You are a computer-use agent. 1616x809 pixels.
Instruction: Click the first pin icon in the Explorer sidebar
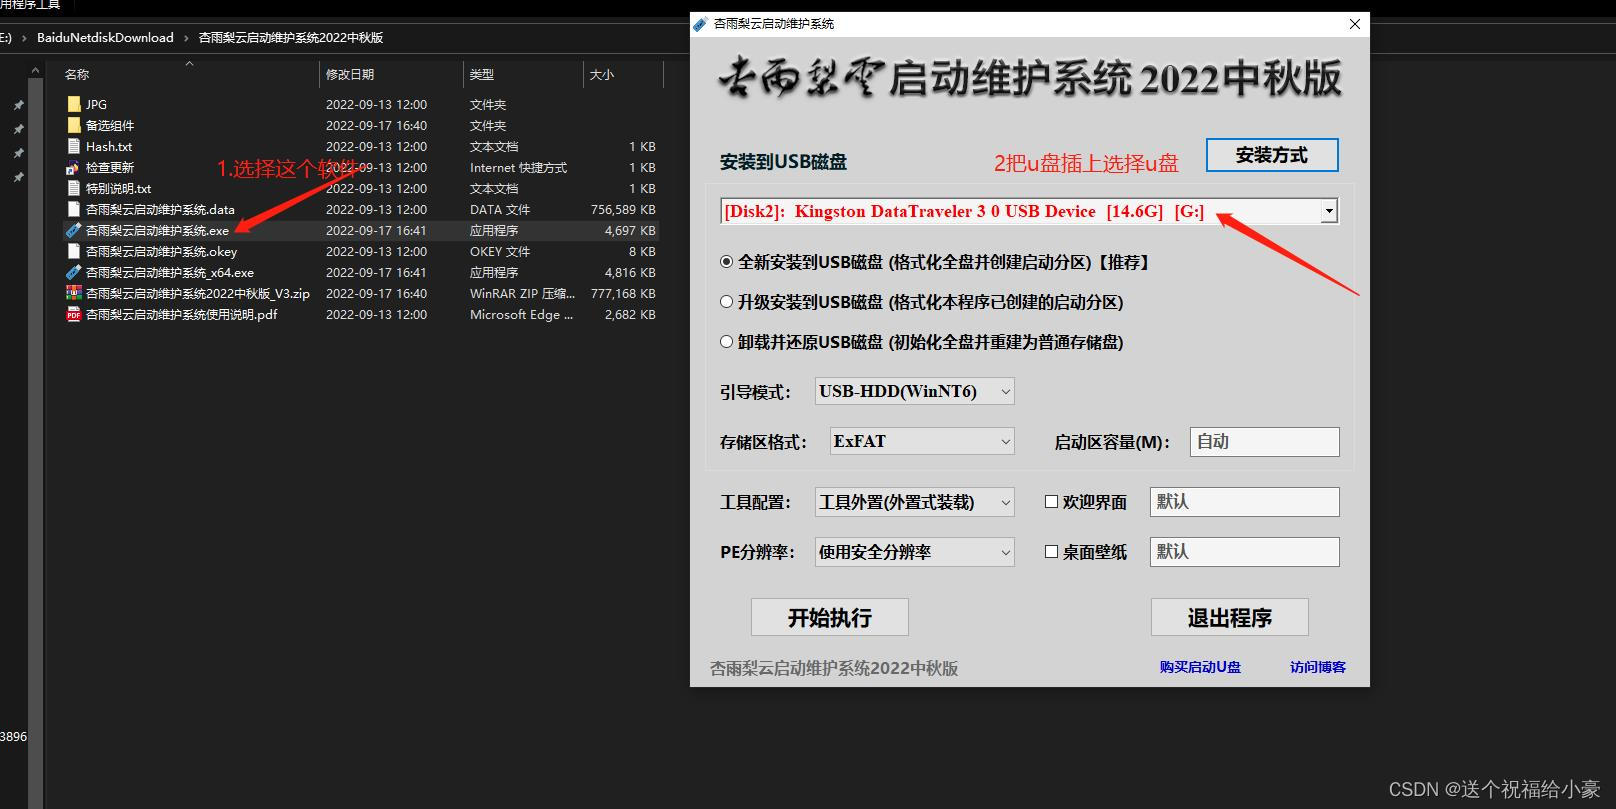point(18,105)
